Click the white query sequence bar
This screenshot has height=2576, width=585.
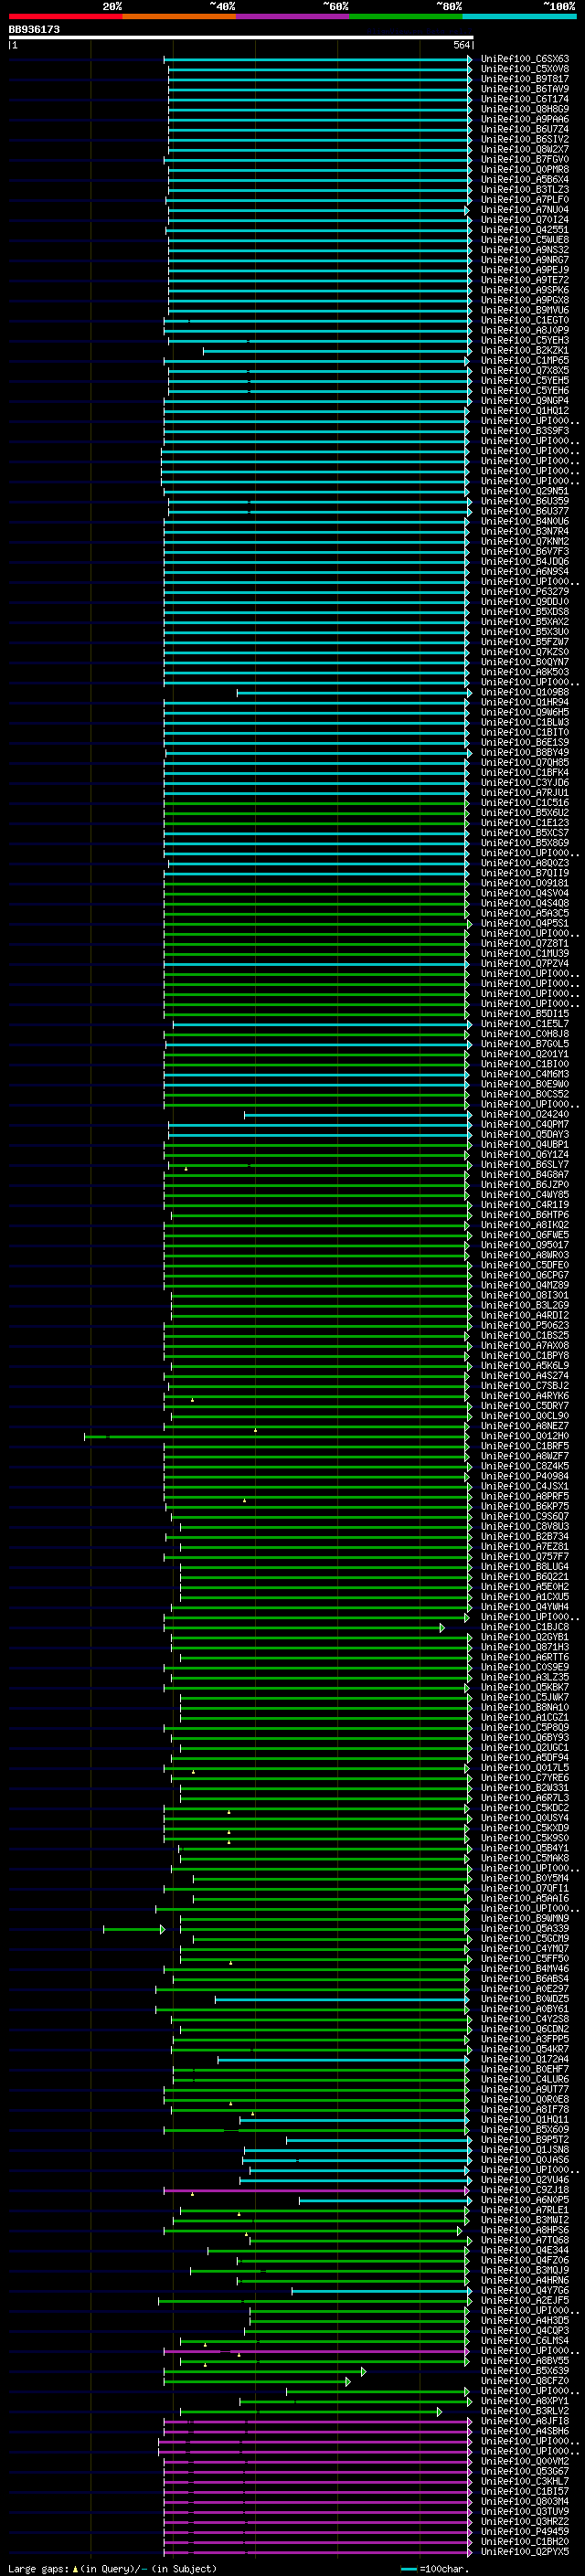pos(241,37)
